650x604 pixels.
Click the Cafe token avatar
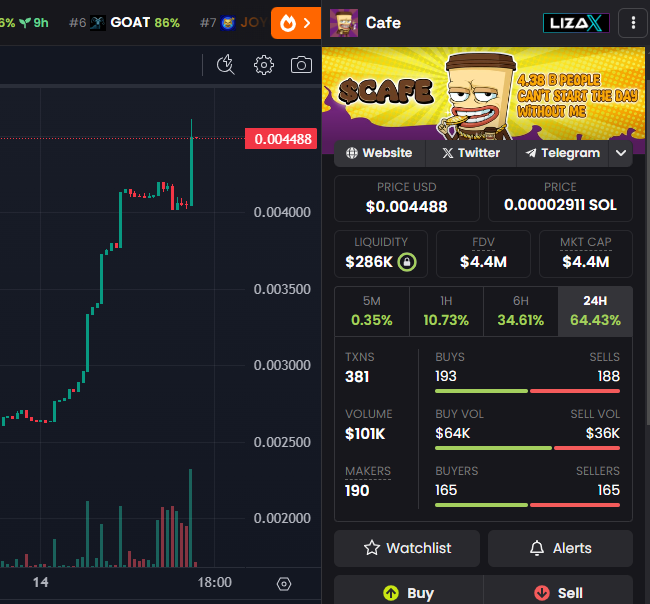coord(344,23)
